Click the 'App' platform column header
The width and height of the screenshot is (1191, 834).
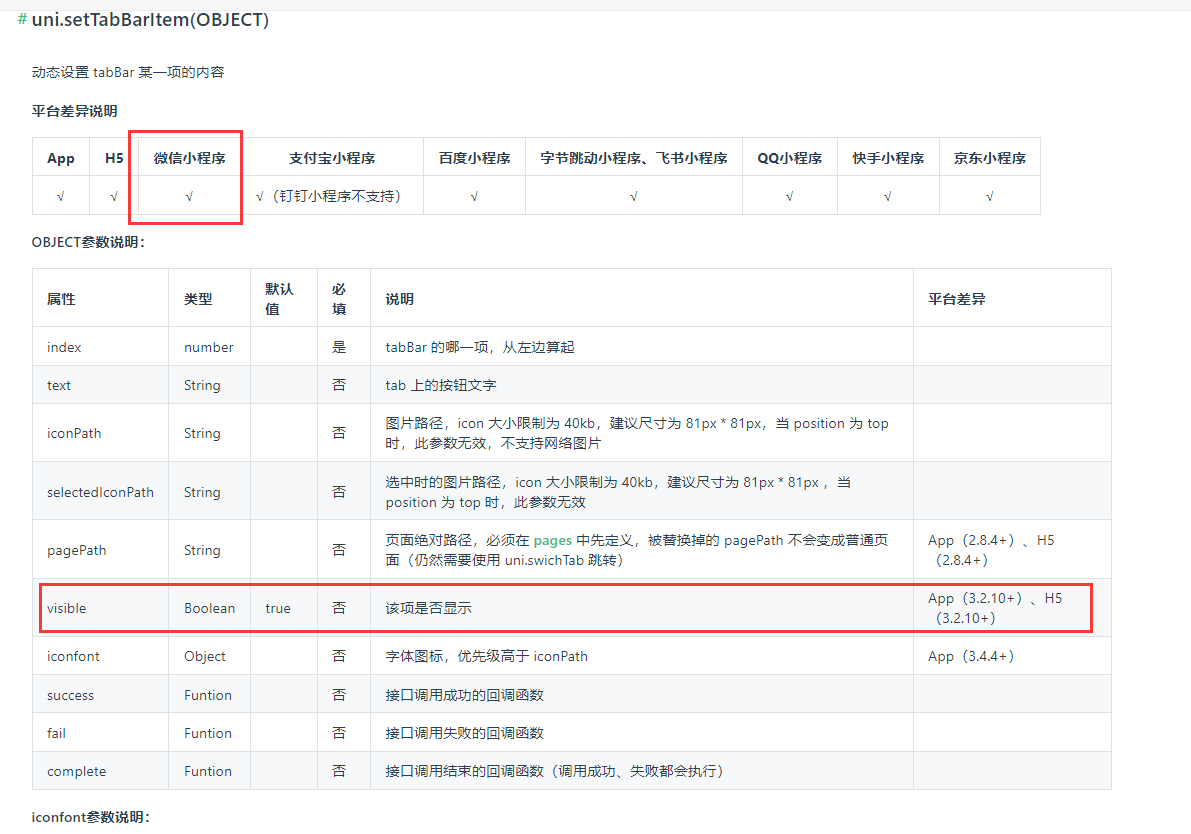tap(61, 158)
